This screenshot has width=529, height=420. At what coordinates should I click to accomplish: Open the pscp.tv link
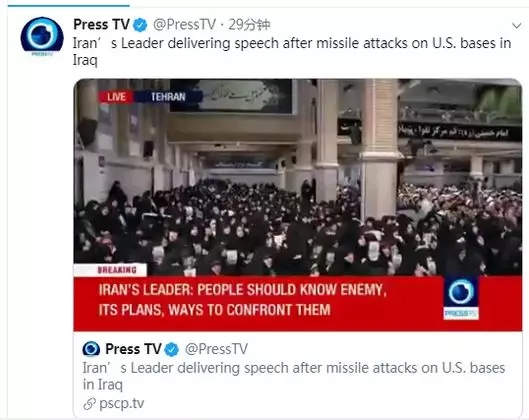(x=121, y=403)
